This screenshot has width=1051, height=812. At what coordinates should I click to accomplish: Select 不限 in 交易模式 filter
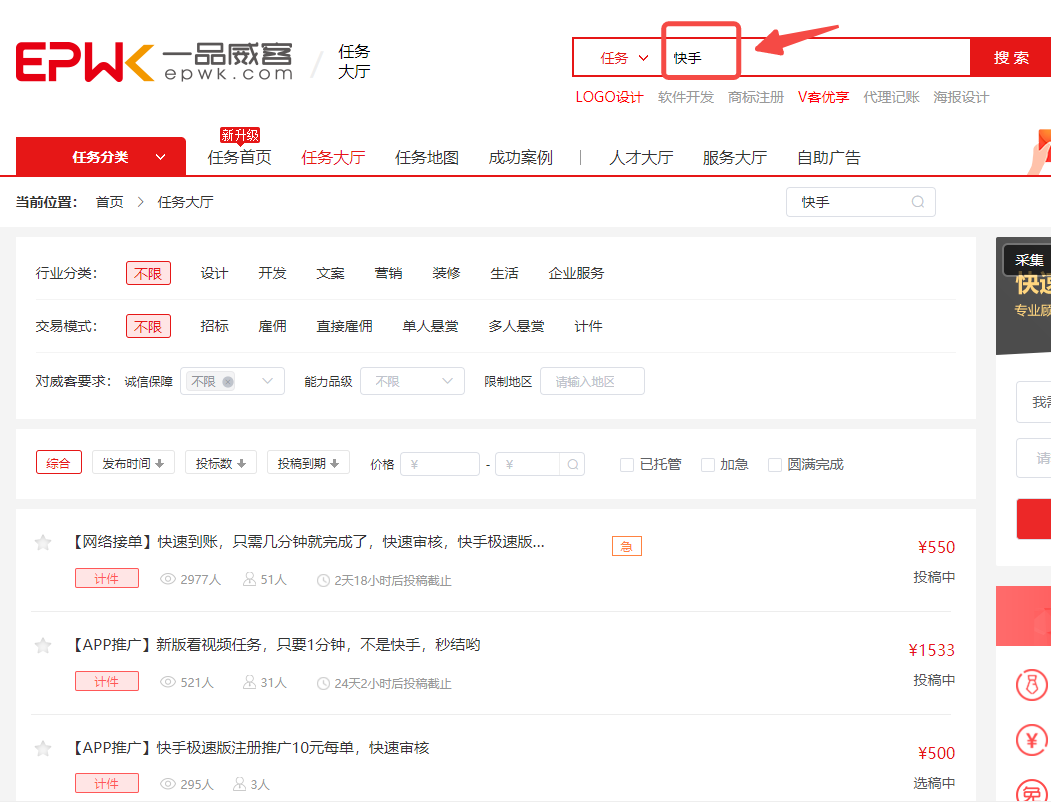click(148, 326)
